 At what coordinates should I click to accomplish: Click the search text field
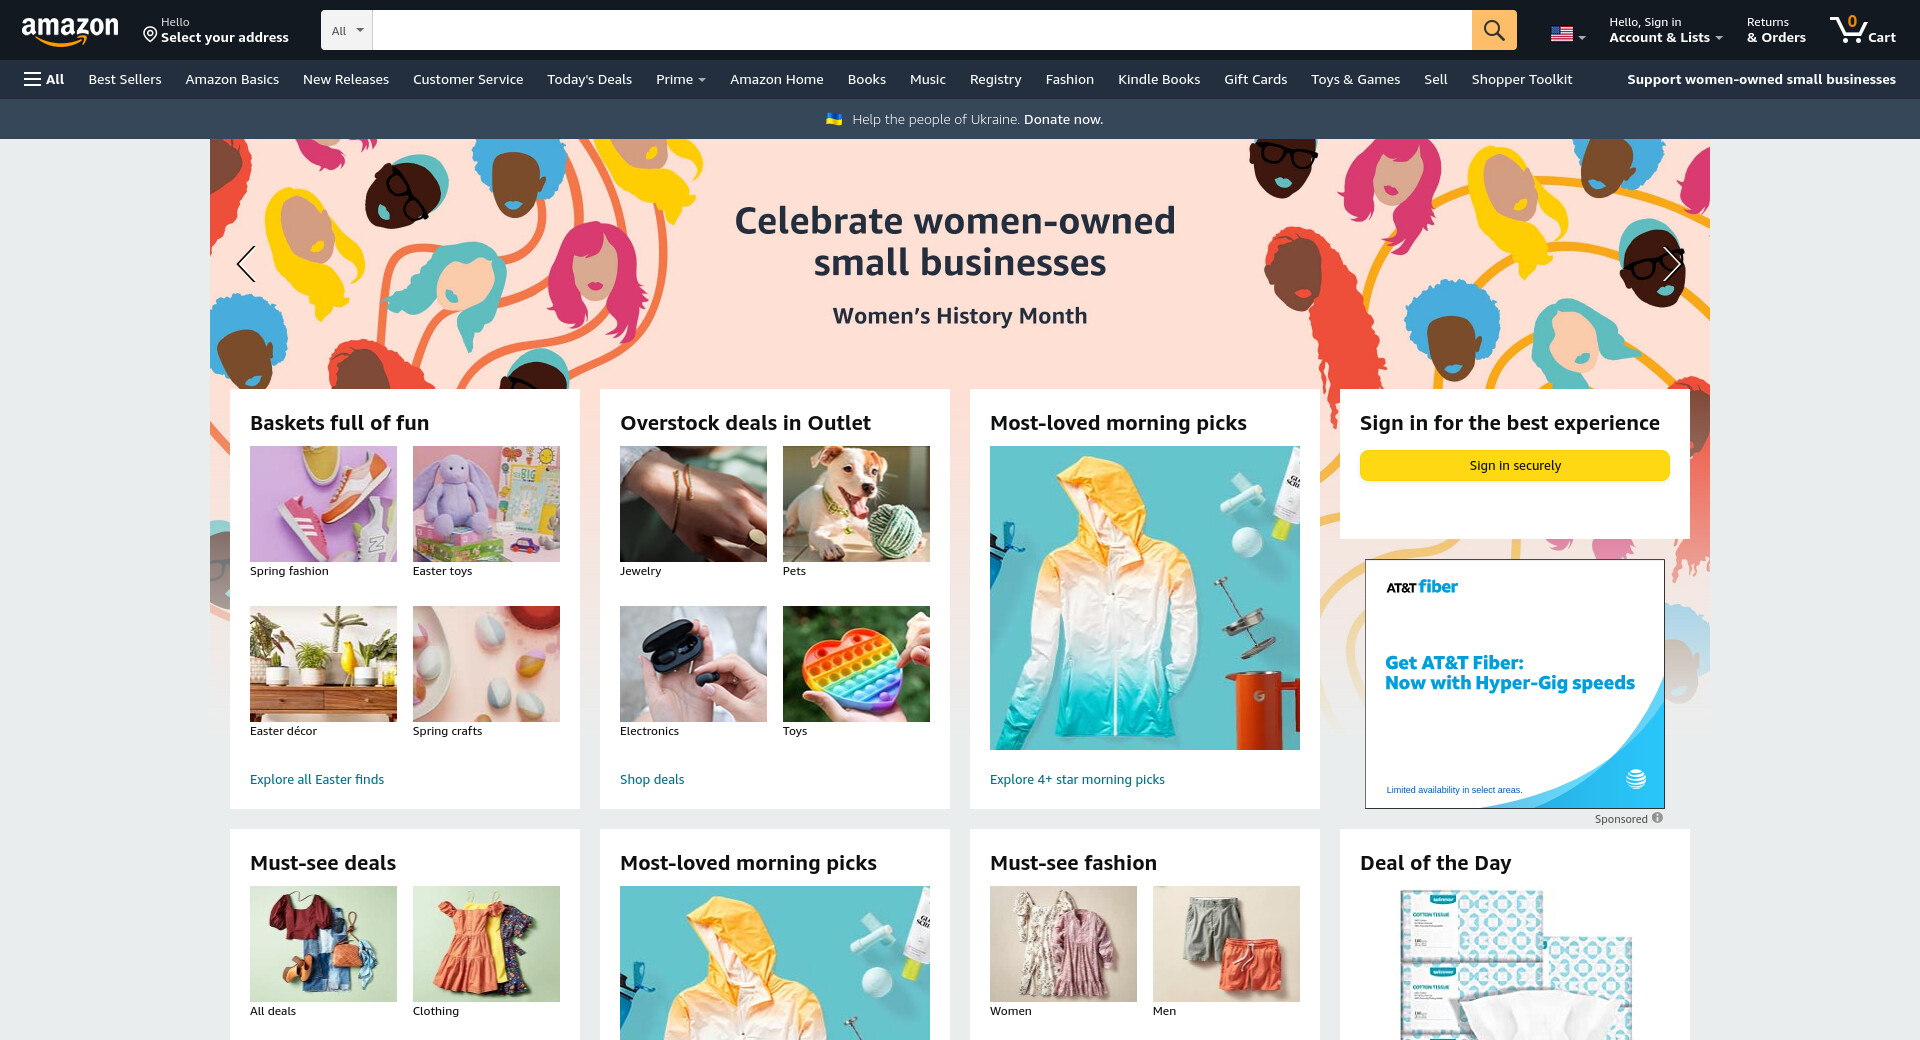click(922, 30)
